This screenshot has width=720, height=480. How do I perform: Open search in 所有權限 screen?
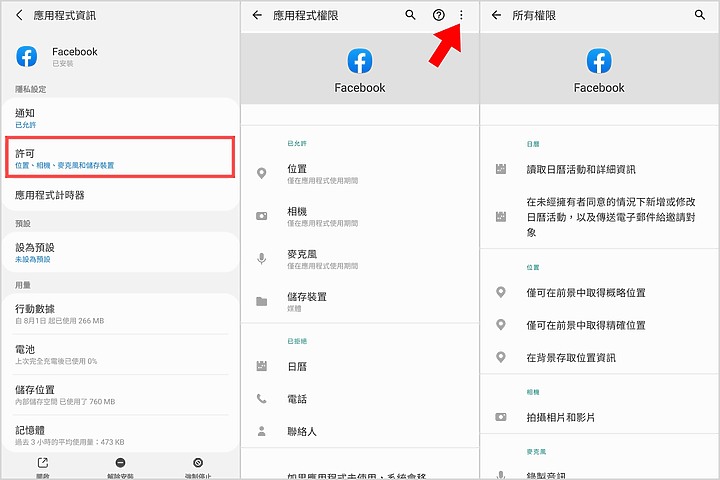(x=700, y=15)
